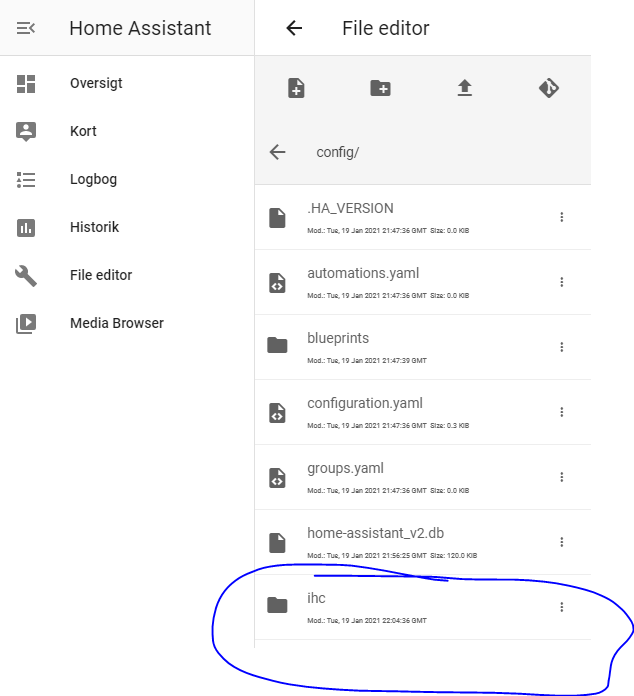Navigate up from config/ folder
Screen dimensions: 634x696
278,152
